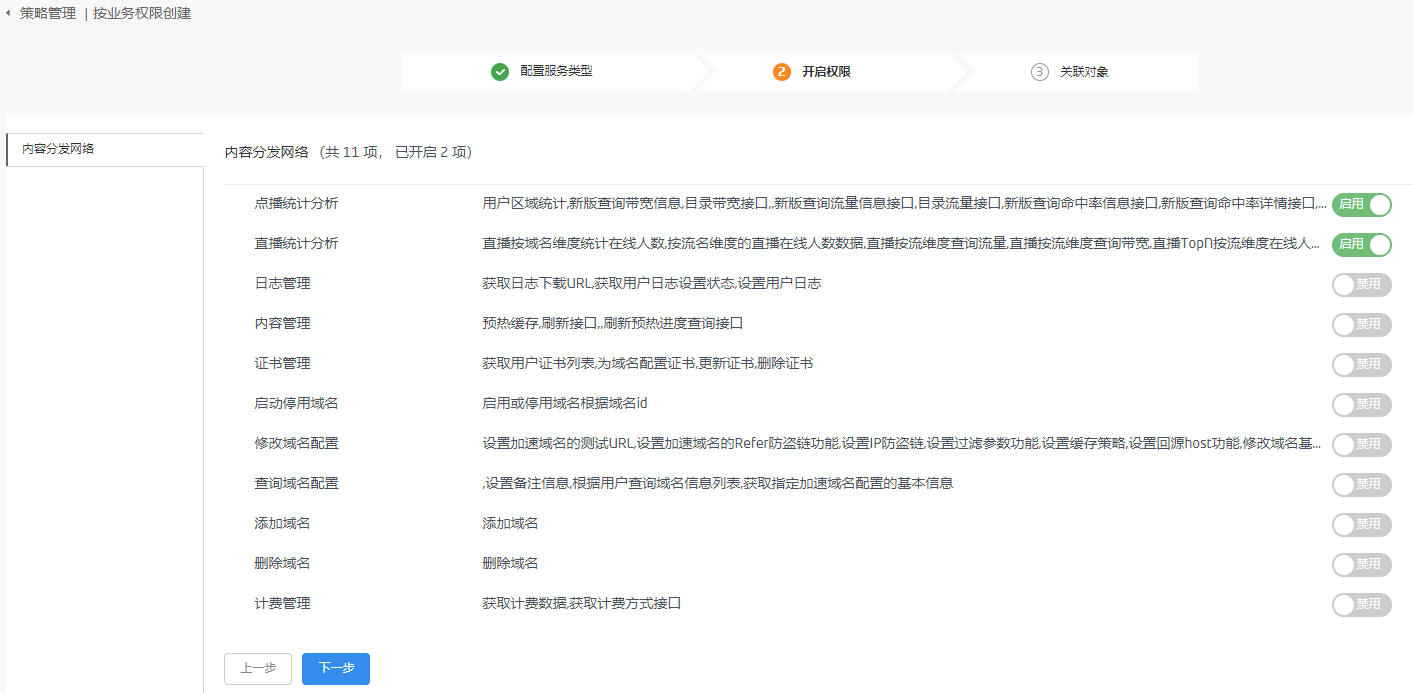Click the 上一步 button
This screenshot has width=1413, height=693.
pyautogui.click(x=258, y=669)
